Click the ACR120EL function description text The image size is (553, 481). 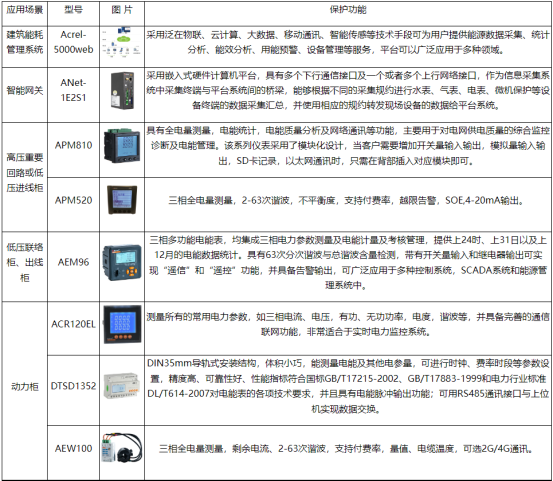point(348,324)
